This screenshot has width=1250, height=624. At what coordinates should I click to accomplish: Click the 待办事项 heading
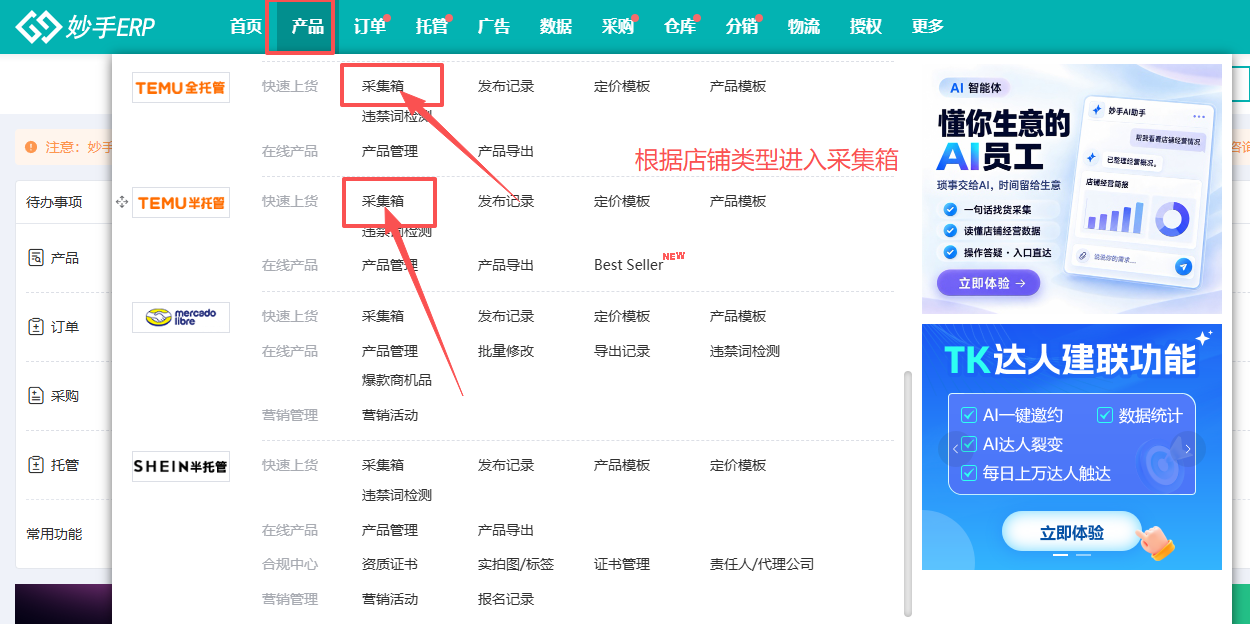tap(54, 202)
